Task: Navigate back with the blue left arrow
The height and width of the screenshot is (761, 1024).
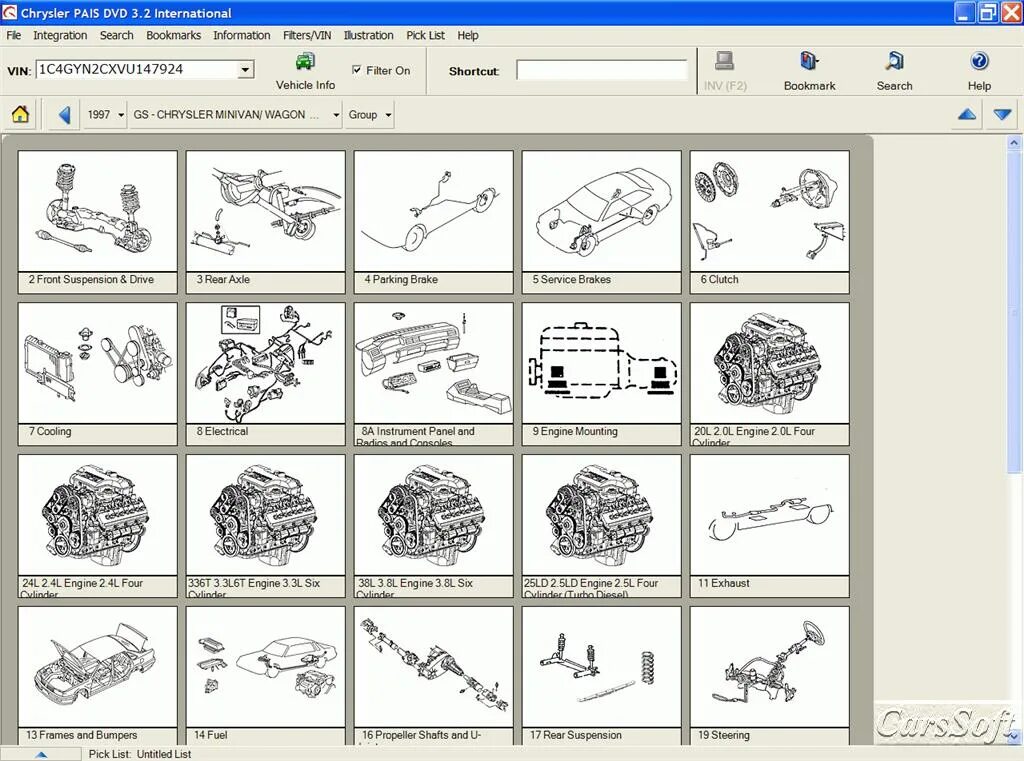Action: (64, 115)
